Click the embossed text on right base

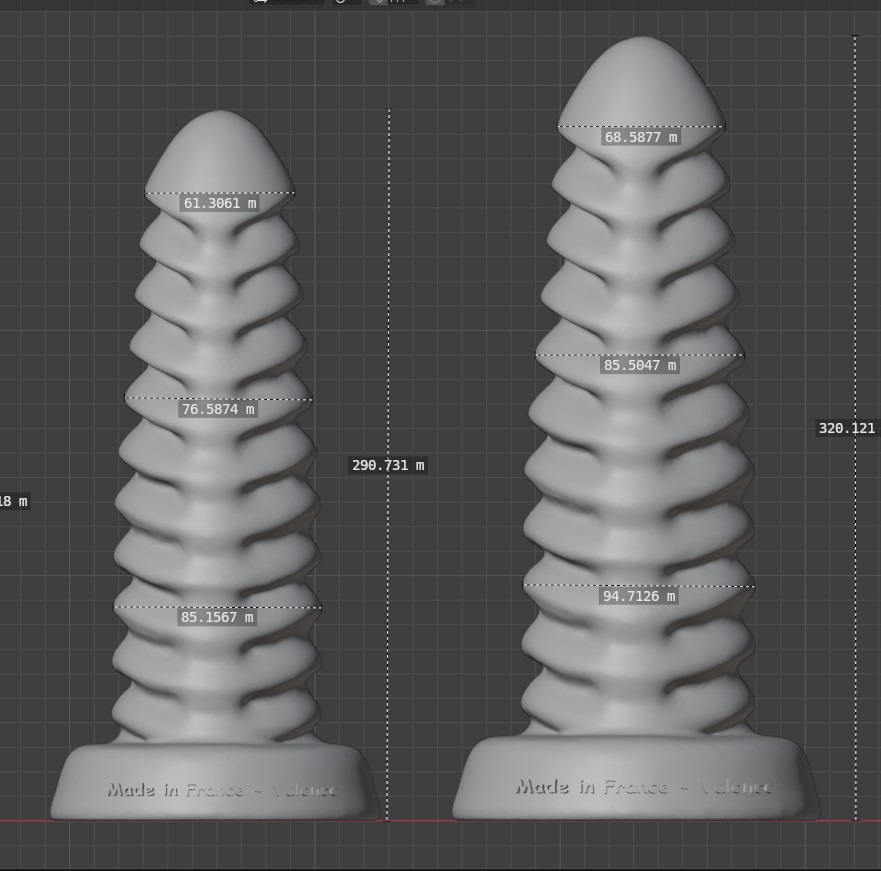tap(643, 786)
